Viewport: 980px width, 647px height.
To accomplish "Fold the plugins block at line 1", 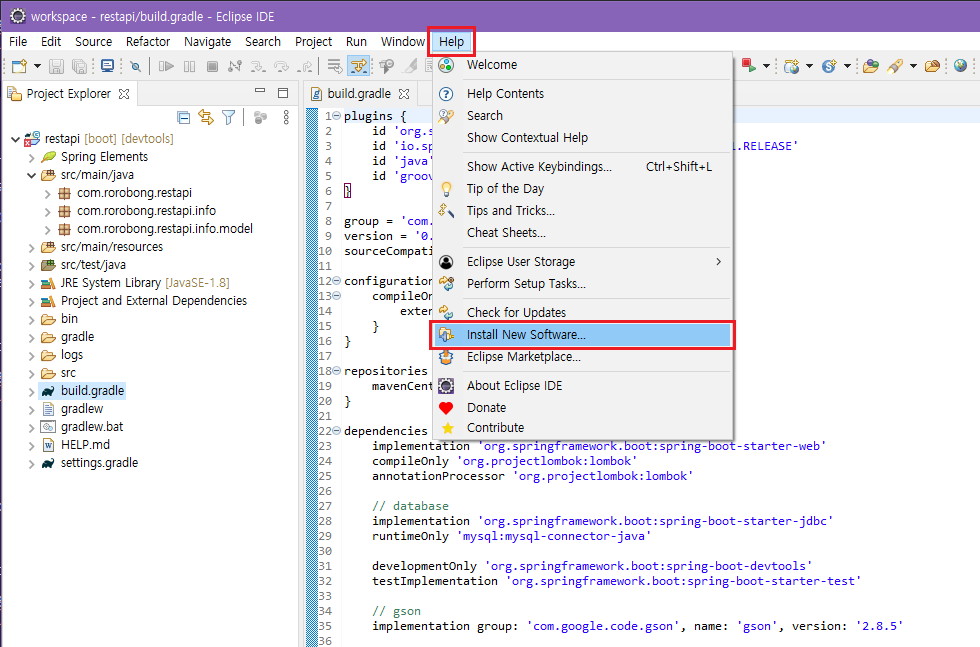I will 337,116.
